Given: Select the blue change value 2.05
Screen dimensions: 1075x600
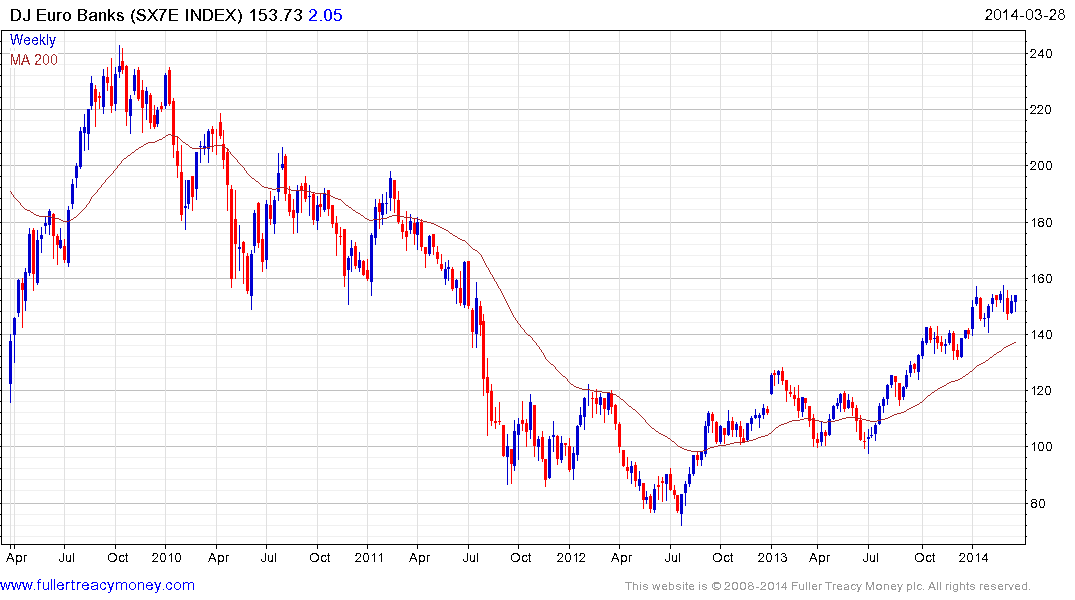Looking at the screenshot, I should [325, 15].
